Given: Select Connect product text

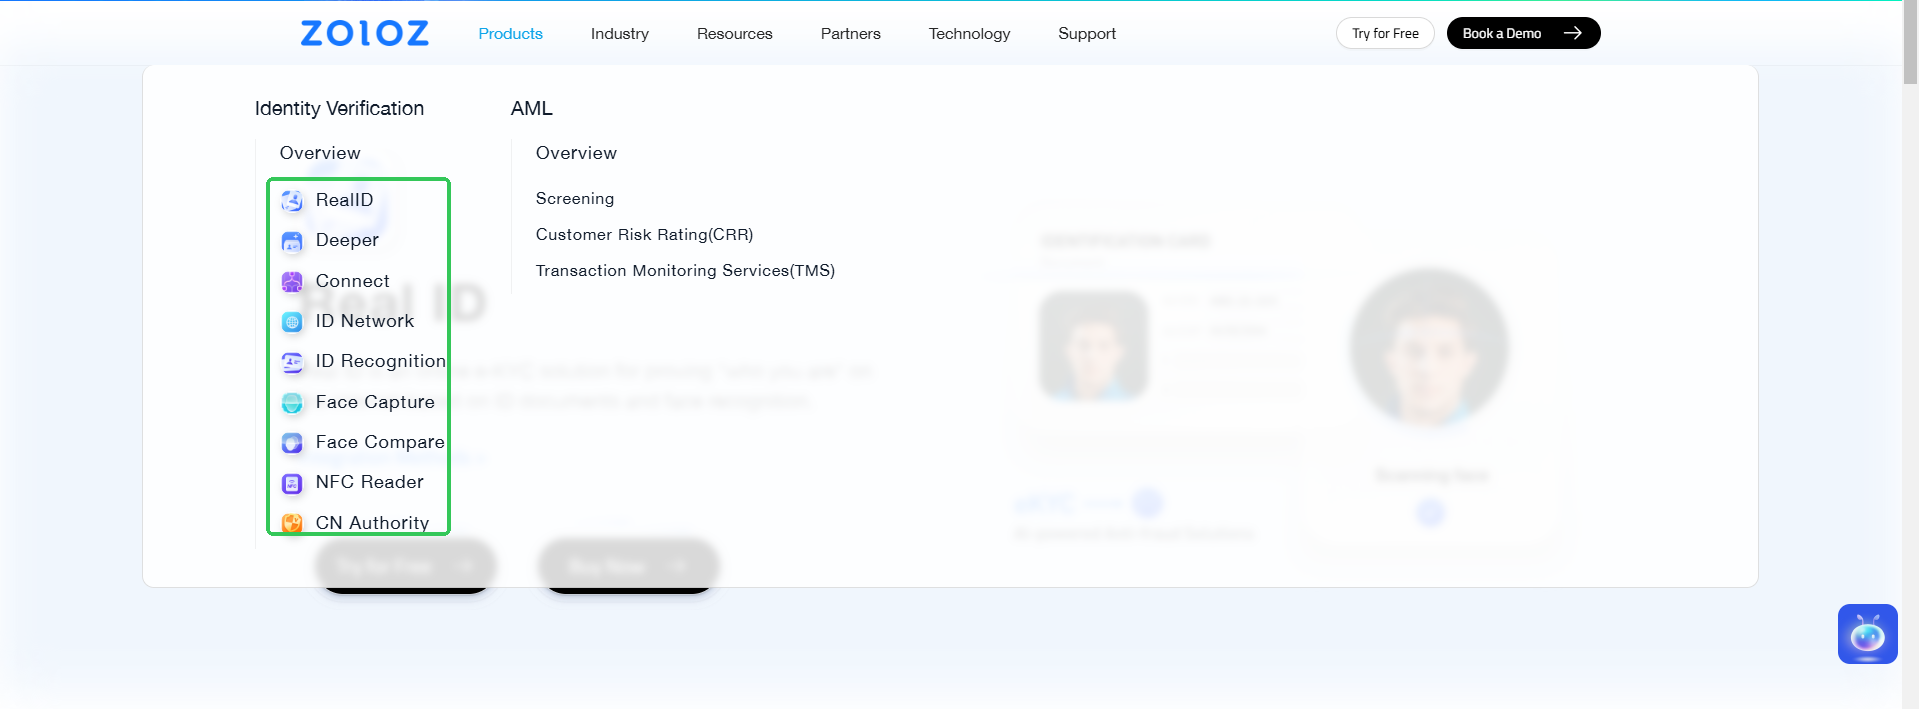Looking at the screenshot, I should (352, 281).
